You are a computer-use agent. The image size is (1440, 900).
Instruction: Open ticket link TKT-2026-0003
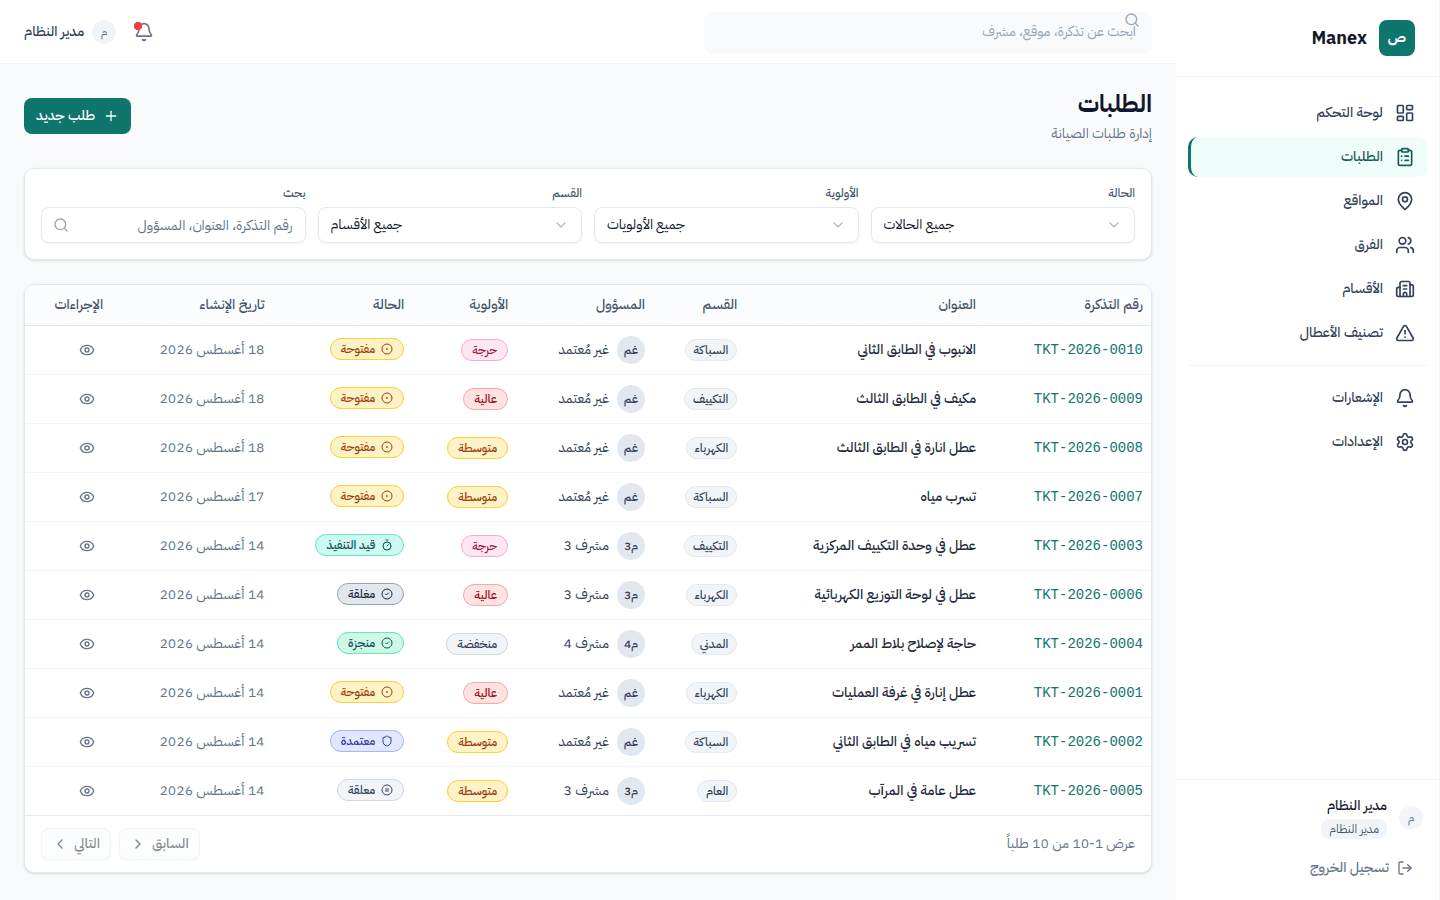click(1088, 546)
